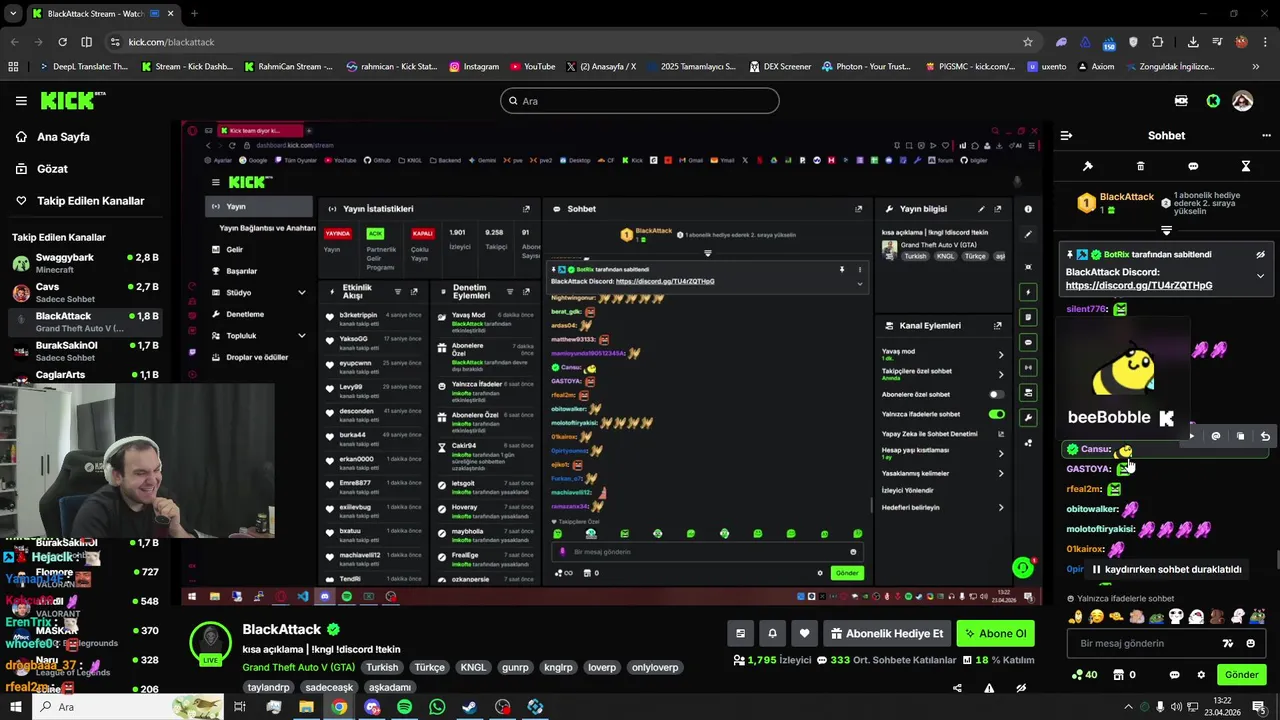Image resolution: width=1280 pixels, height=720 pixels.
Task: Hide the pinned BotRix message
Action: [1260, 255]
